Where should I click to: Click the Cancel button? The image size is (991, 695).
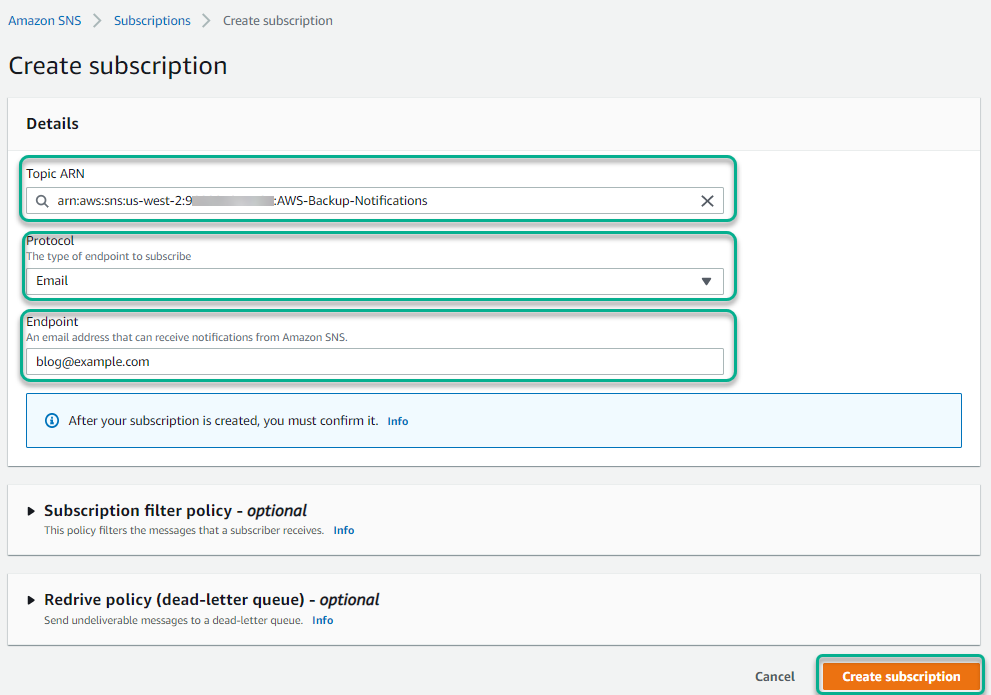coord(774,676)
